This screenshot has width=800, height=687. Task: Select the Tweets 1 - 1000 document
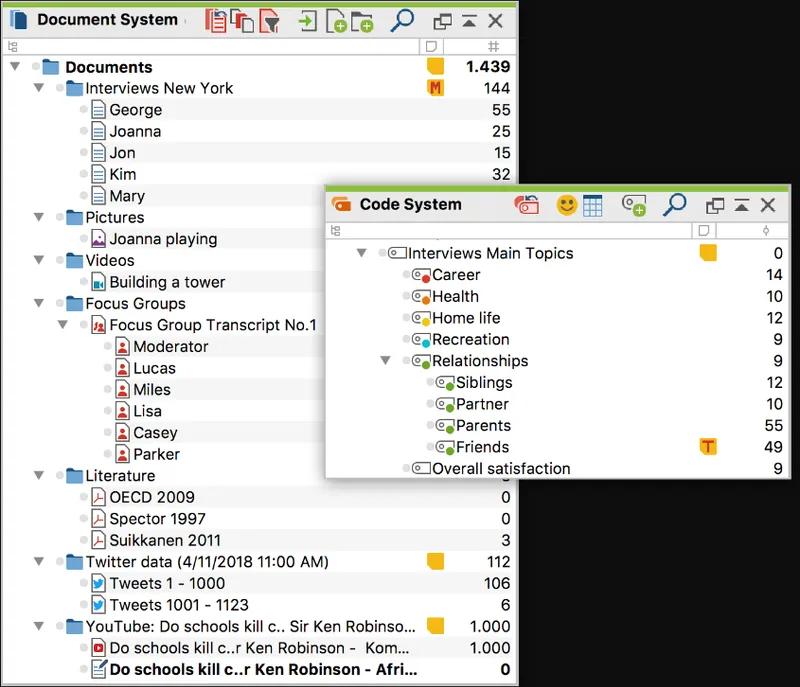167,583
